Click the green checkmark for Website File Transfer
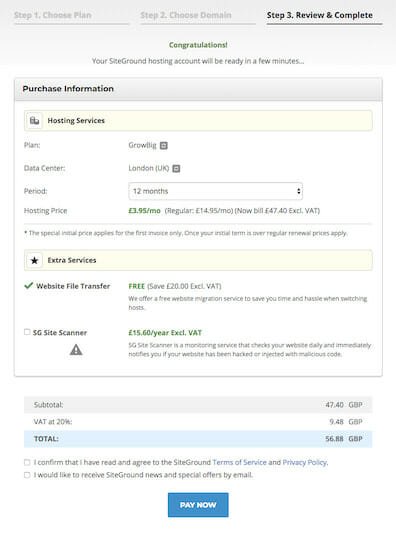This screenshot has height=537, width=396. tap(29, 285)
